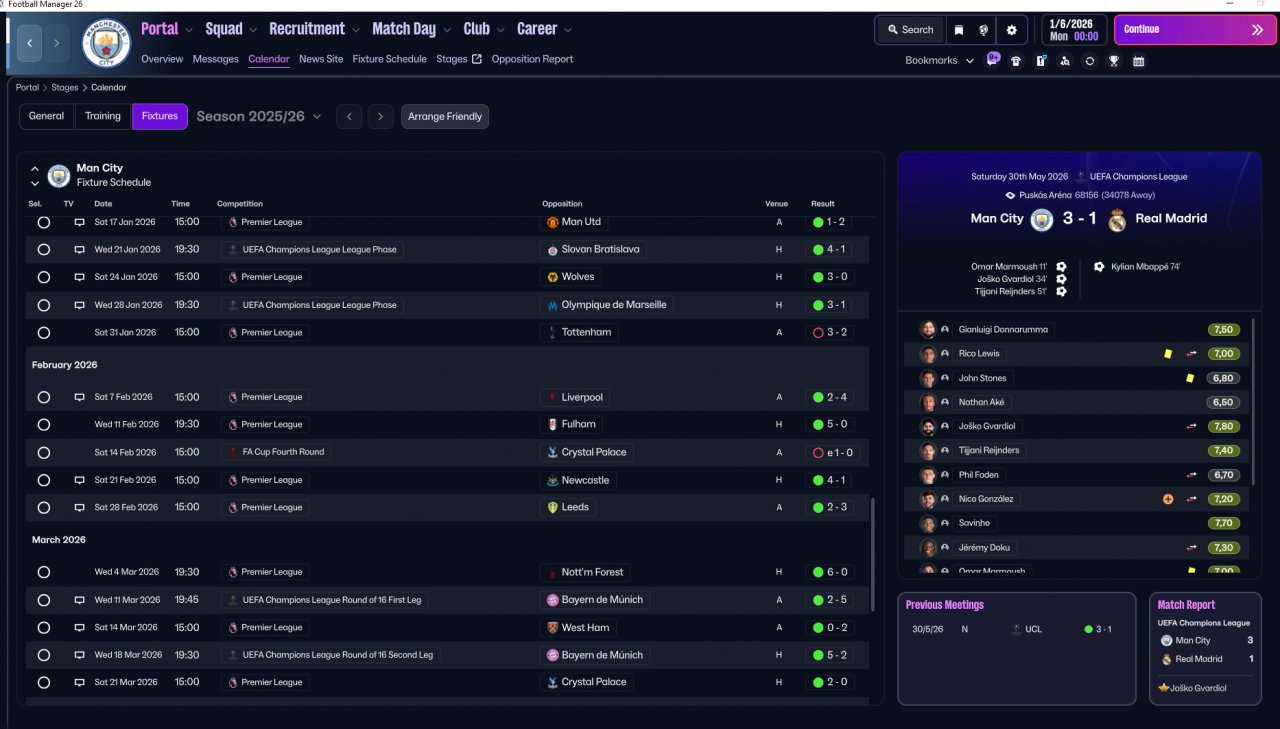
Task: Click the shirt shortcut icon
Action: pyautogui.click(x=1016, y=61)
